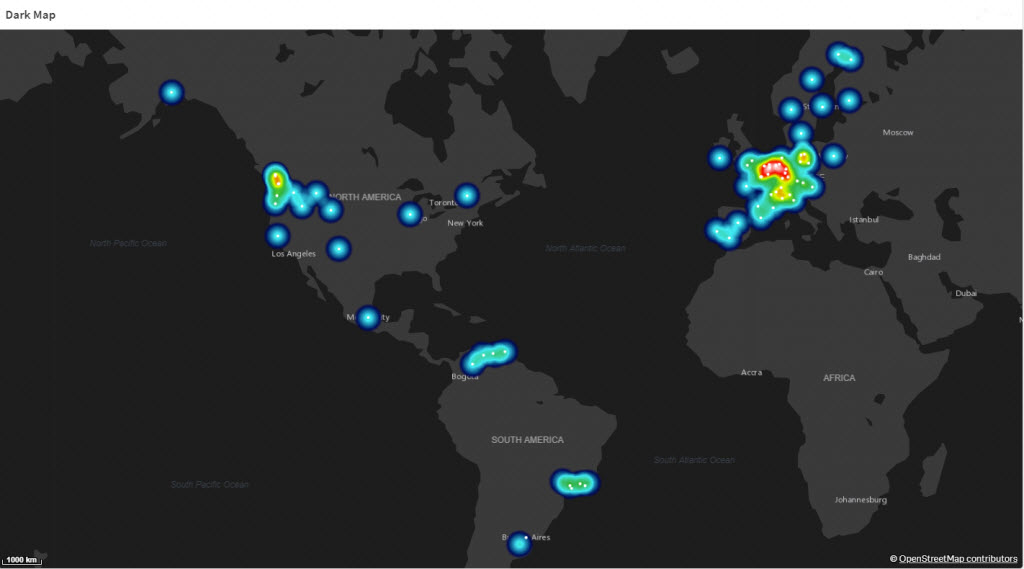
Task: Click the Accra city label
Action: click(751, 372)
